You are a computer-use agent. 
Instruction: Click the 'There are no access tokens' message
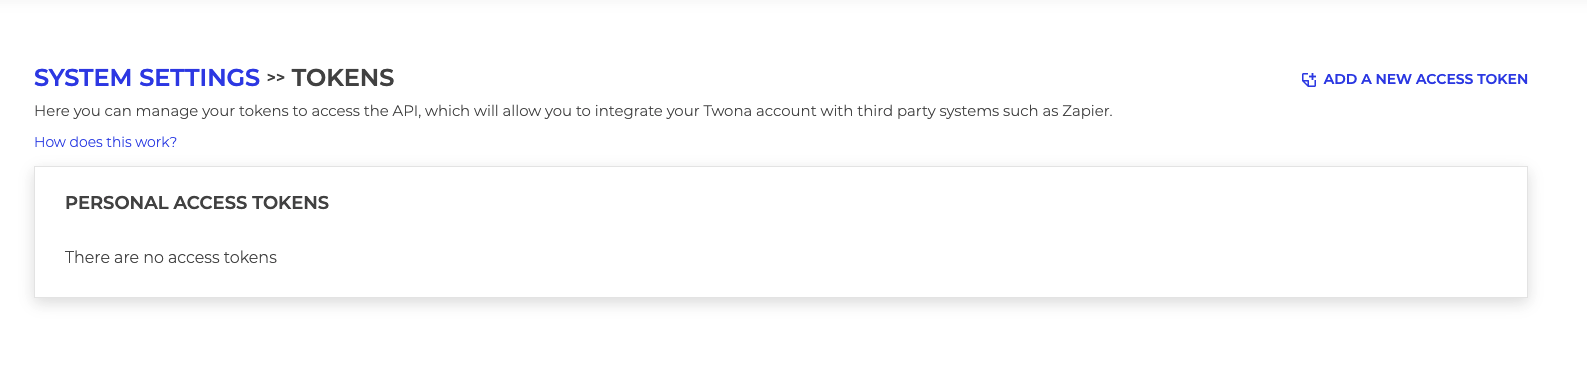tap(171, 257)
